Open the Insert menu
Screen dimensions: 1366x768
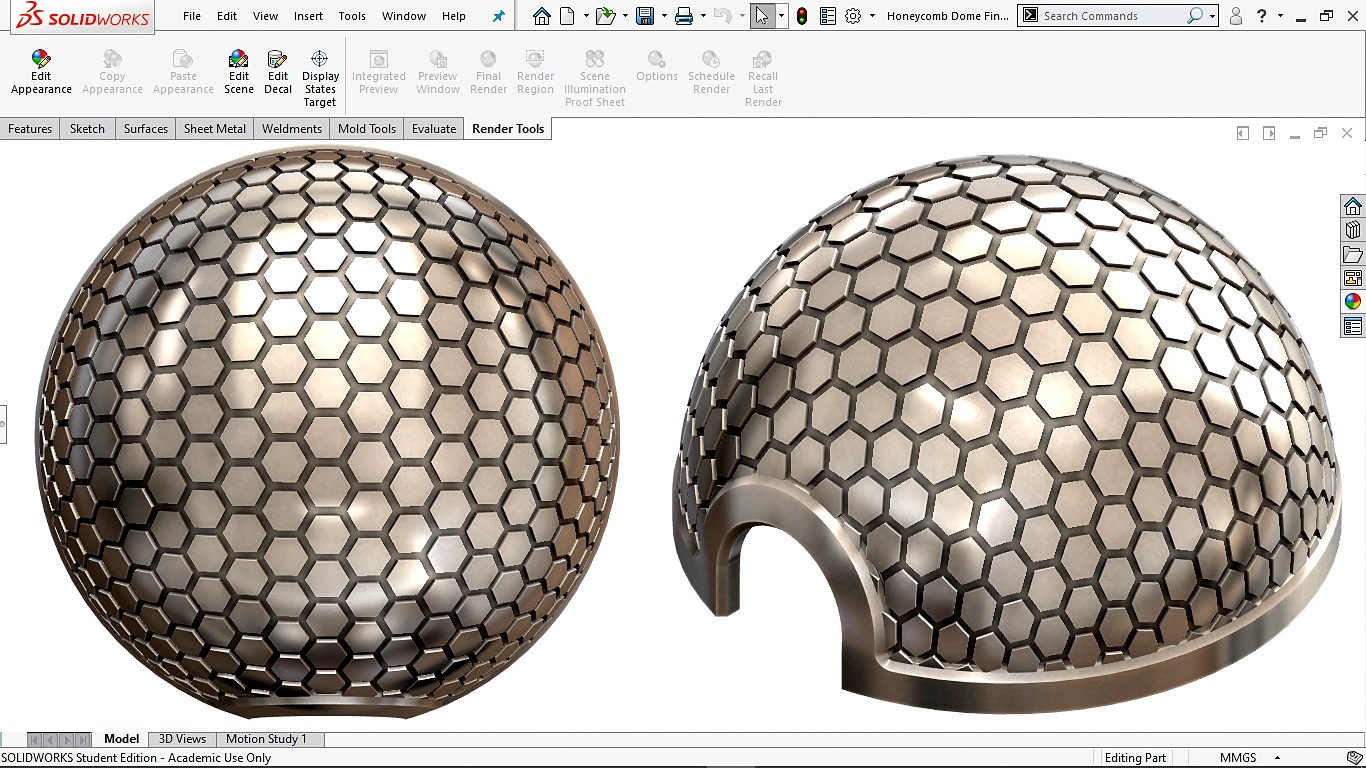tap(308, 16)
